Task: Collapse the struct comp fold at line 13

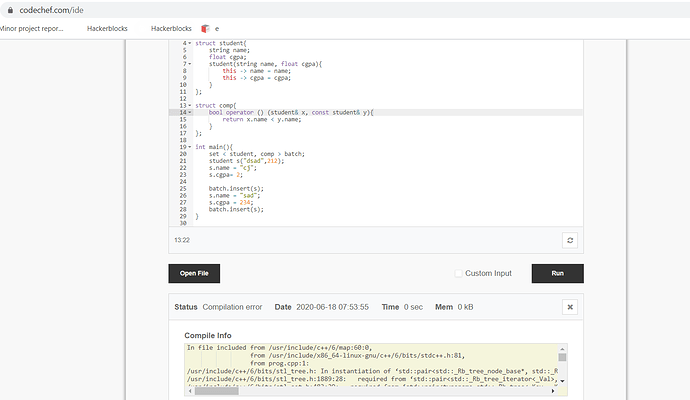Action: tap(190, 106)
